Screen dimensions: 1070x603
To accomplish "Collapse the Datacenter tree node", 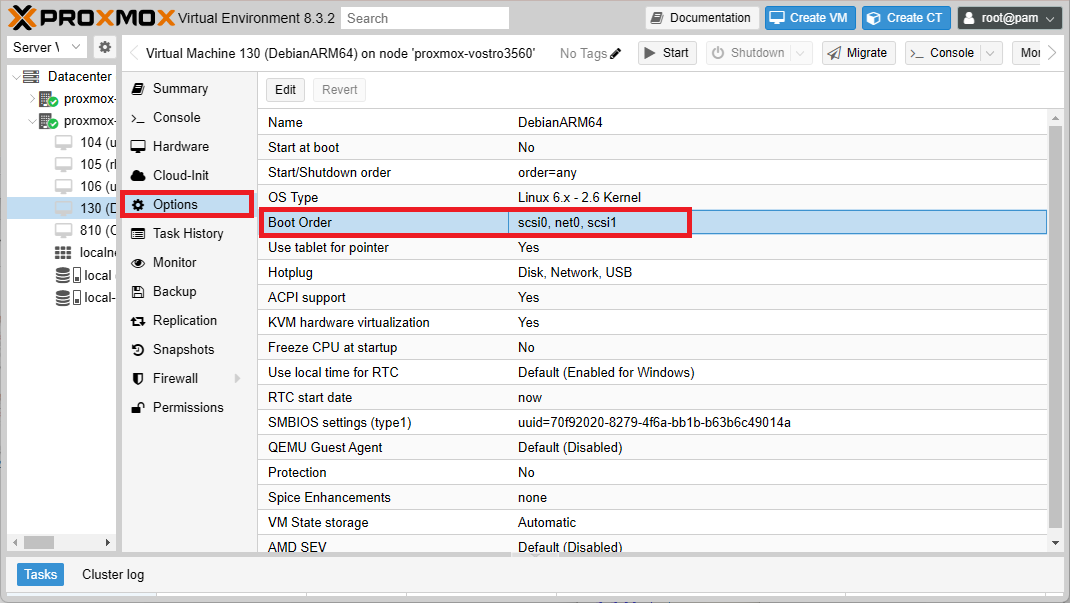I will (x=16, y=76).
